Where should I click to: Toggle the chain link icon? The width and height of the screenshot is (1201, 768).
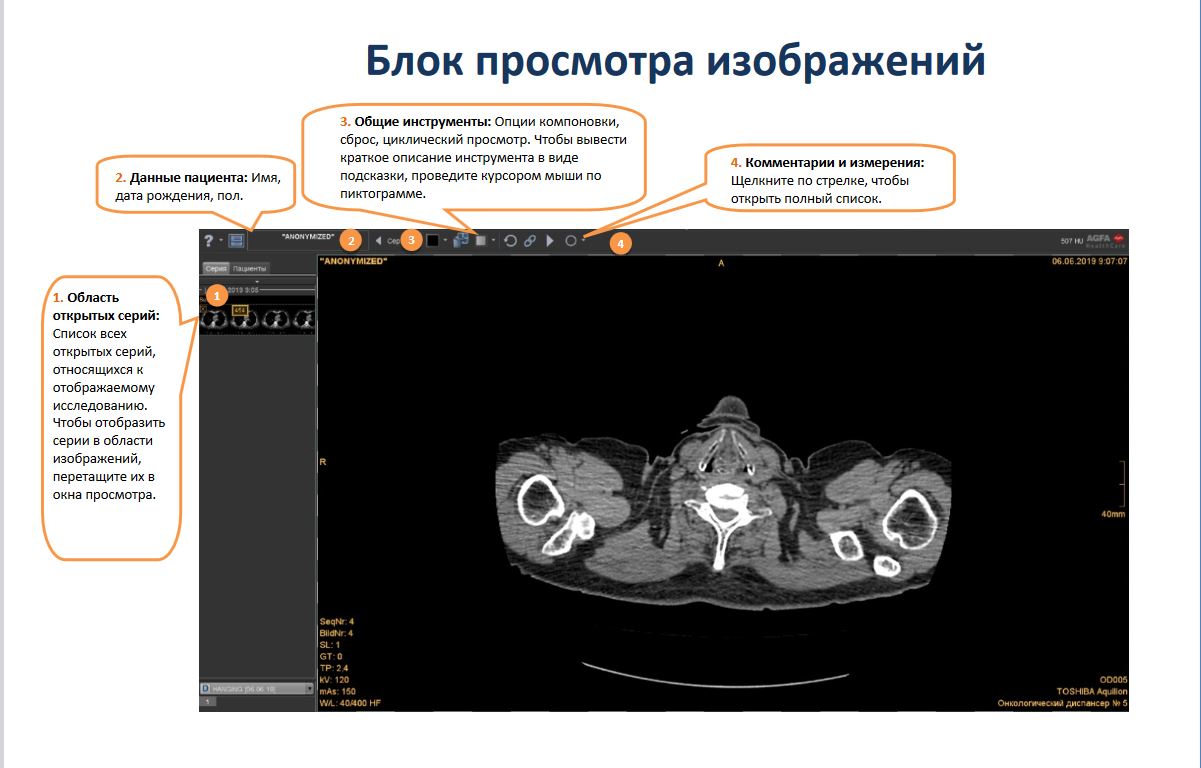click(530, 241)
